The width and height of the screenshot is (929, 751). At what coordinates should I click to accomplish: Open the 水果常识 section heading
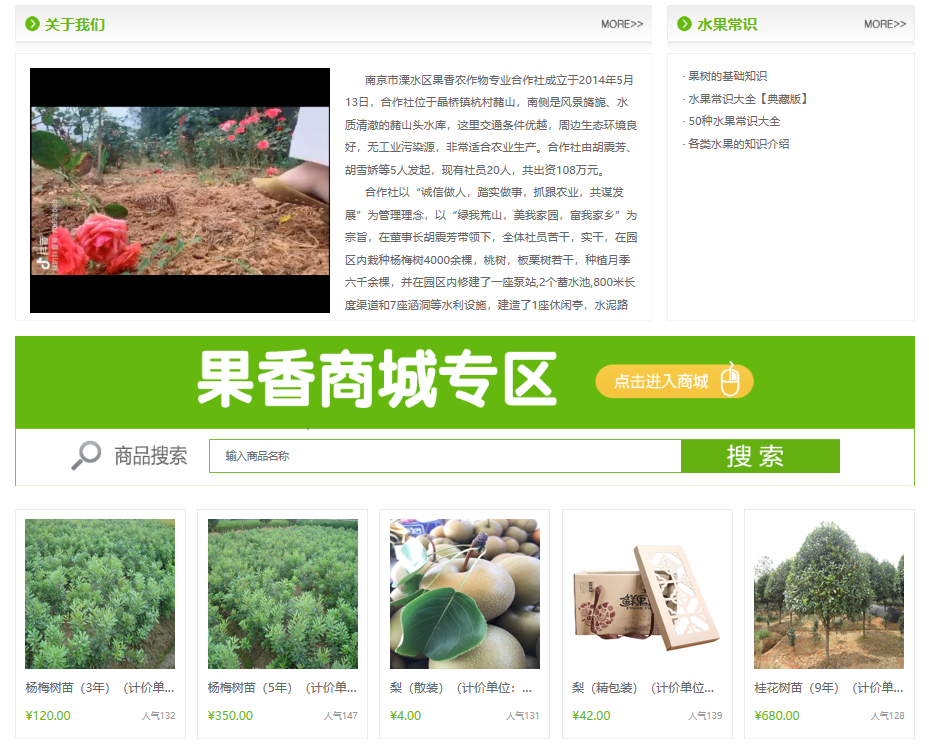coord(727,24)
